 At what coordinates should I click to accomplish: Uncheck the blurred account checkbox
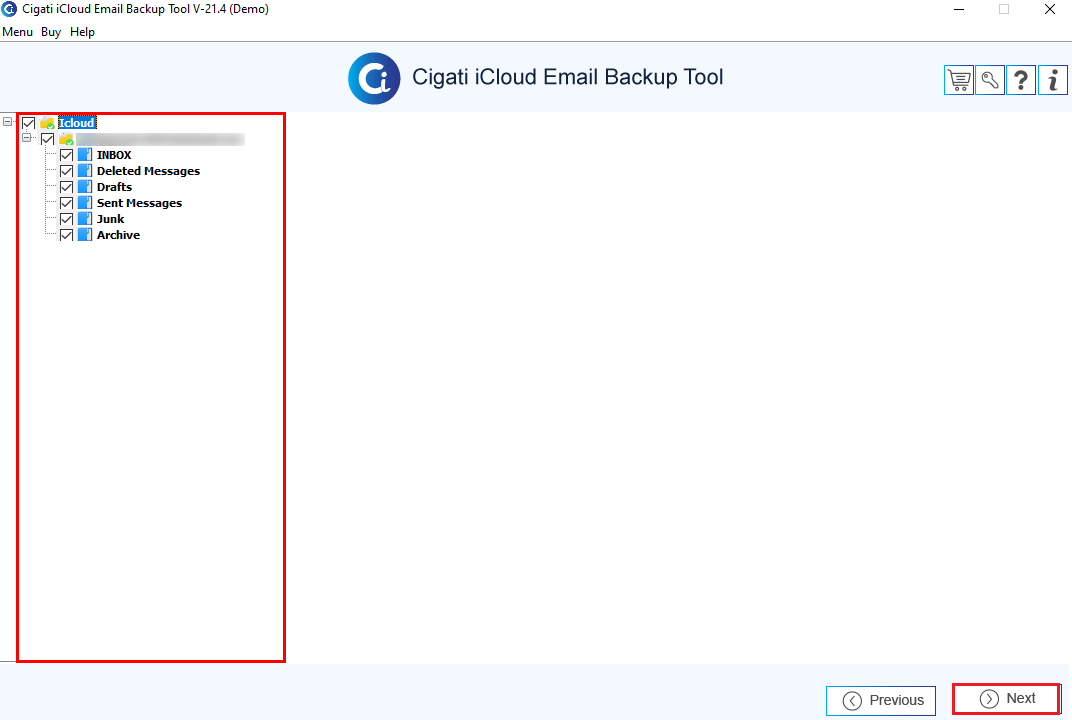point(47,139)
